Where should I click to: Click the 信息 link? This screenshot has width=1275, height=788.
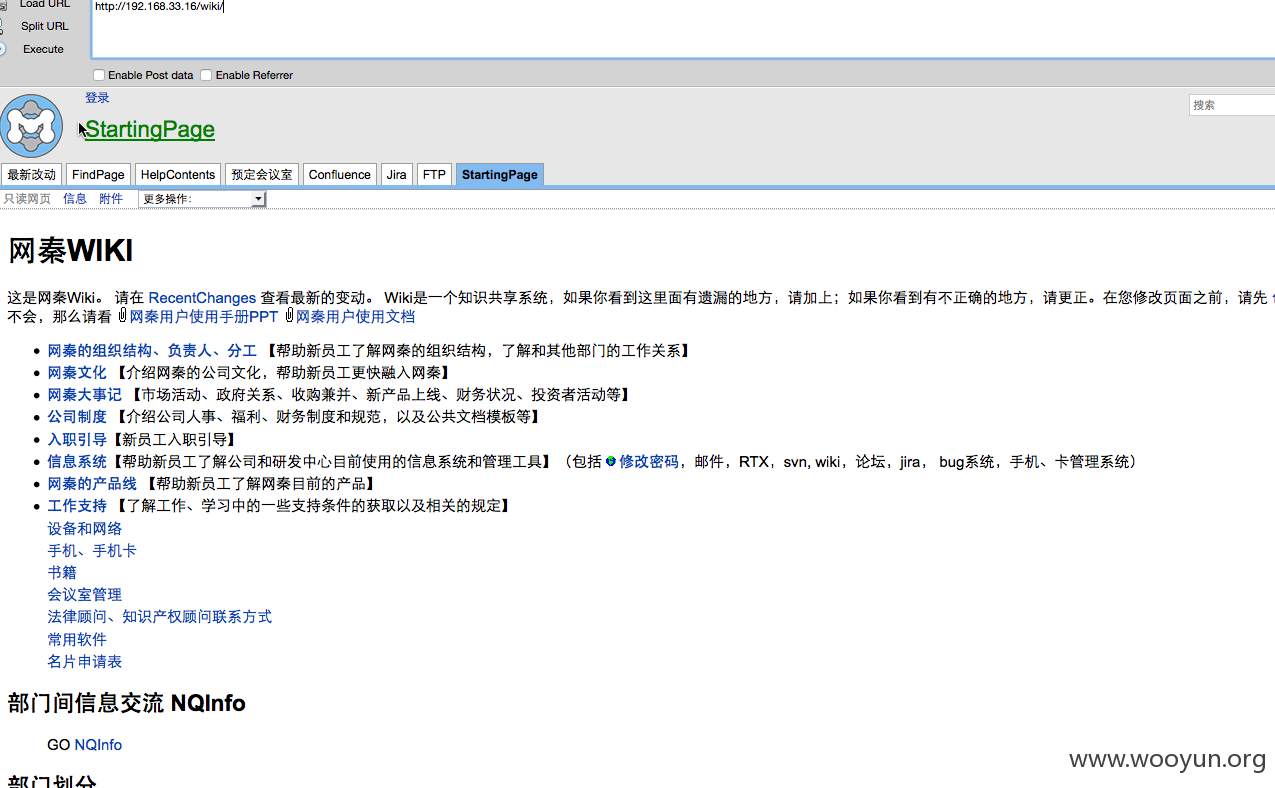[x=75, y=199]
